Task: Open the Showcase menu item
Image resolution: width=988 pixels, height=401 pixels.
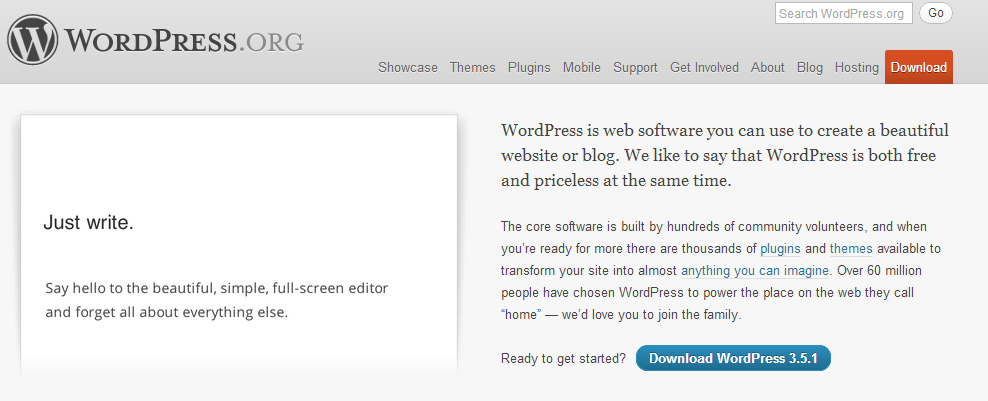Action: tap(407, 68)
